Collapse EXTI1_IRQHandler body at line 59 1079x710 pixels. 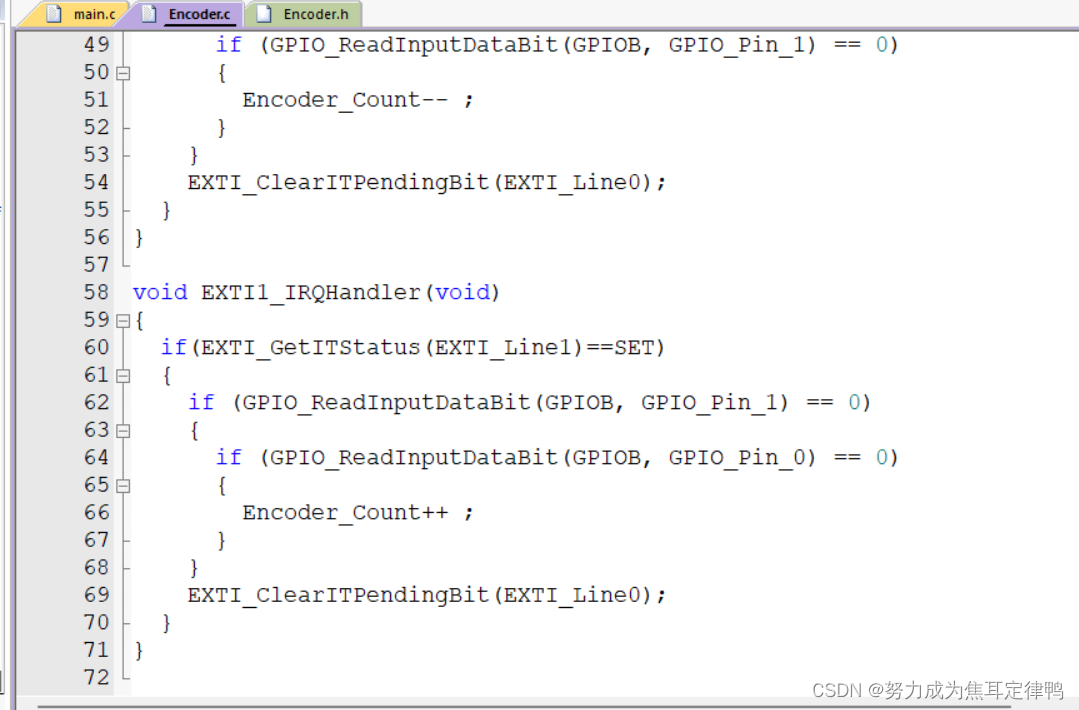pos(123,321)
